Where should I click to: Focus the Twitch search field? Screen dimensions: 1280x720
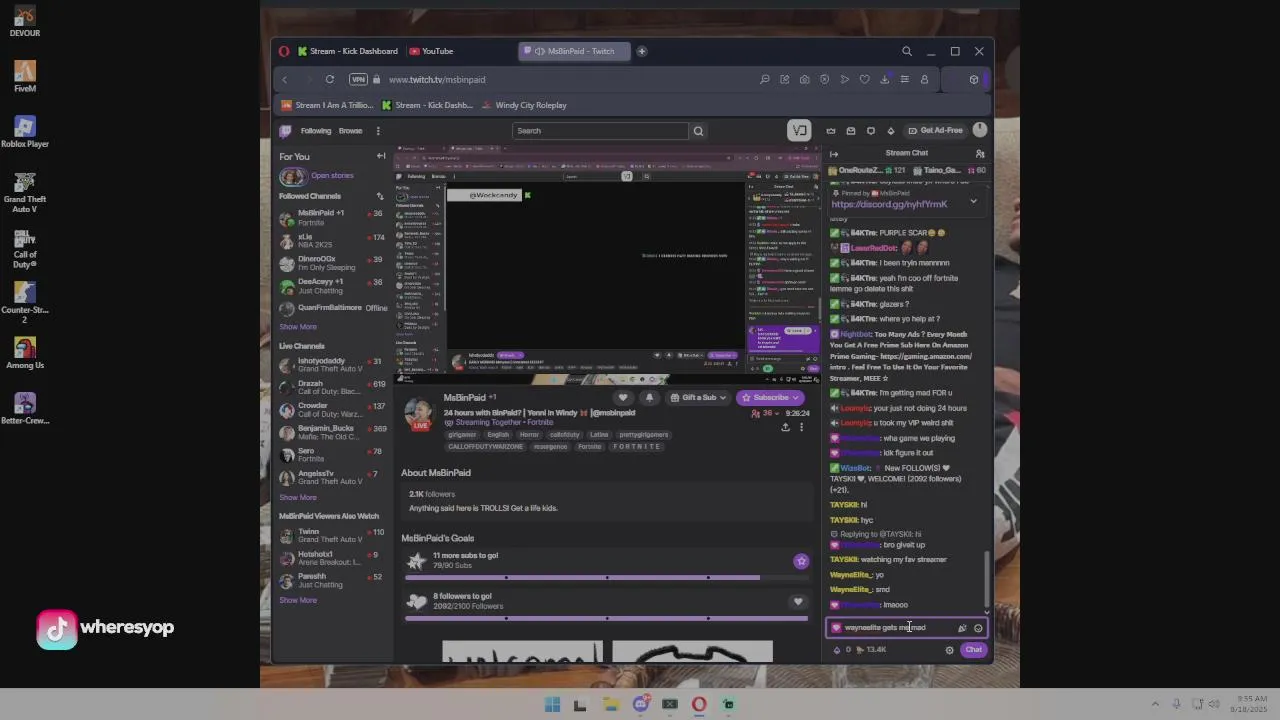(600, 131)
